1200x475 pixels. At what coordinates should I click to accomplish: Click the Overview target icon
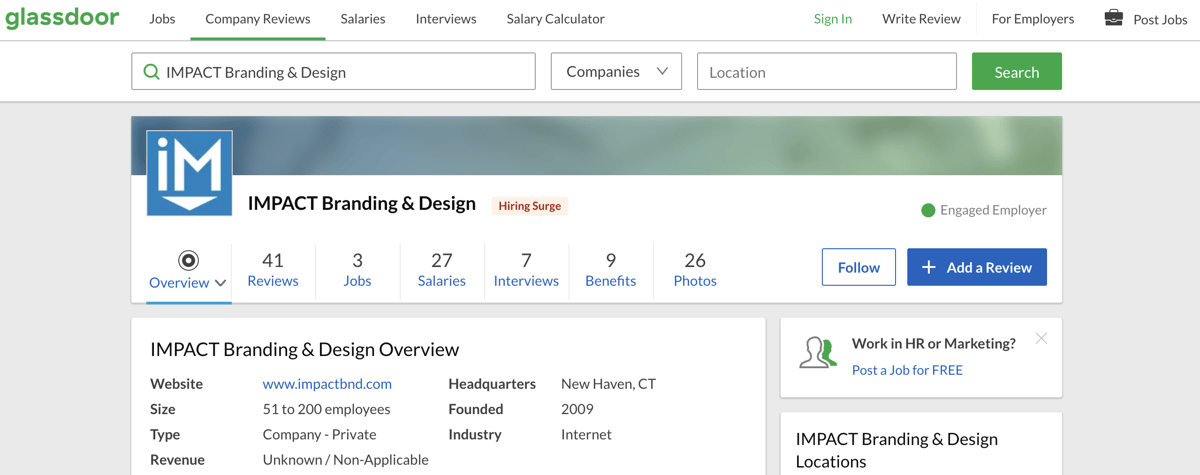click(188, 260)
